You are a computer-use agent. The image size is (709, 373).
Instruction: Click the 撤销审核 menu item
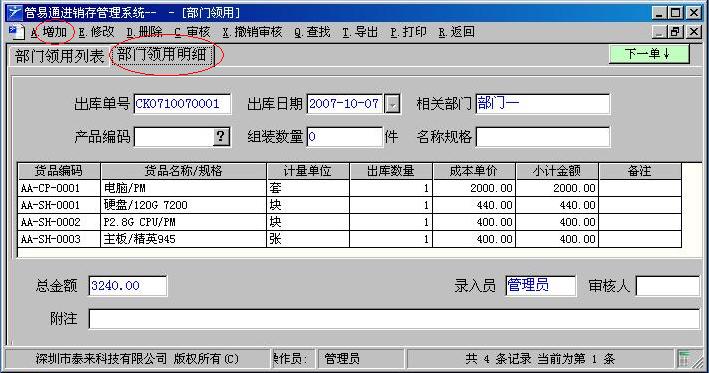(252, 32)
